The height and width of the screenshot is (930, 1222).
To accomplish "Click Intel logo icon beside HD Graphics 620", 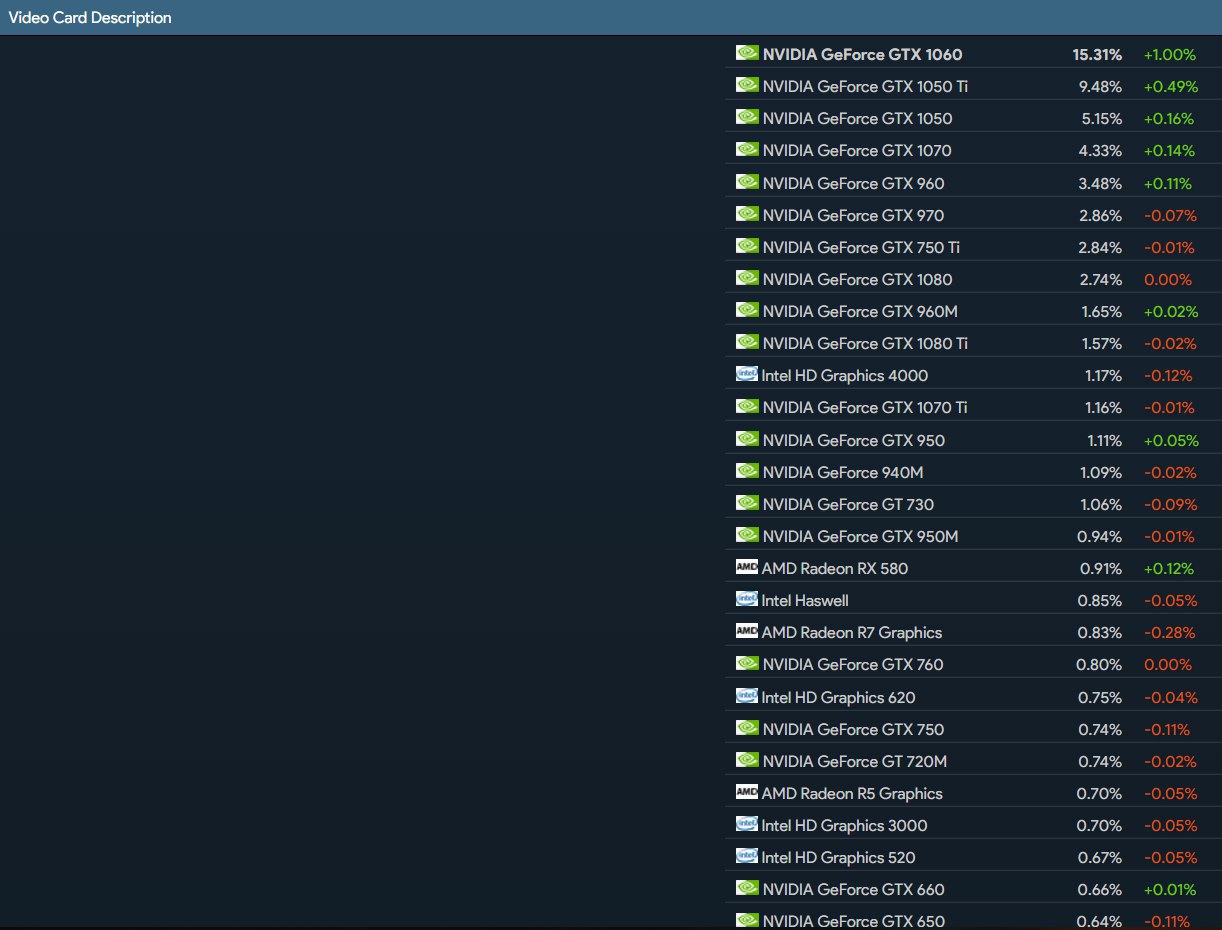I will tap(746, 696).
